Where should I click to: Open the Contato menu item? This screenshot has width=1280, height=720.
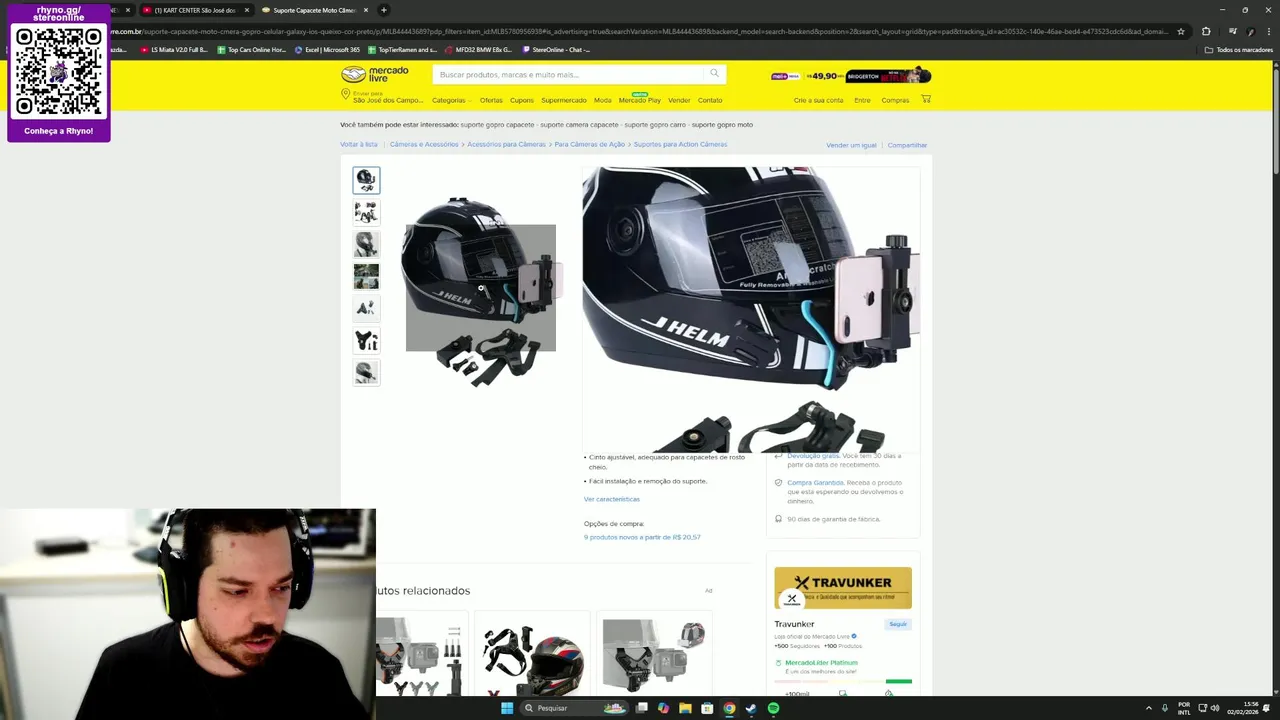[710, 100]
